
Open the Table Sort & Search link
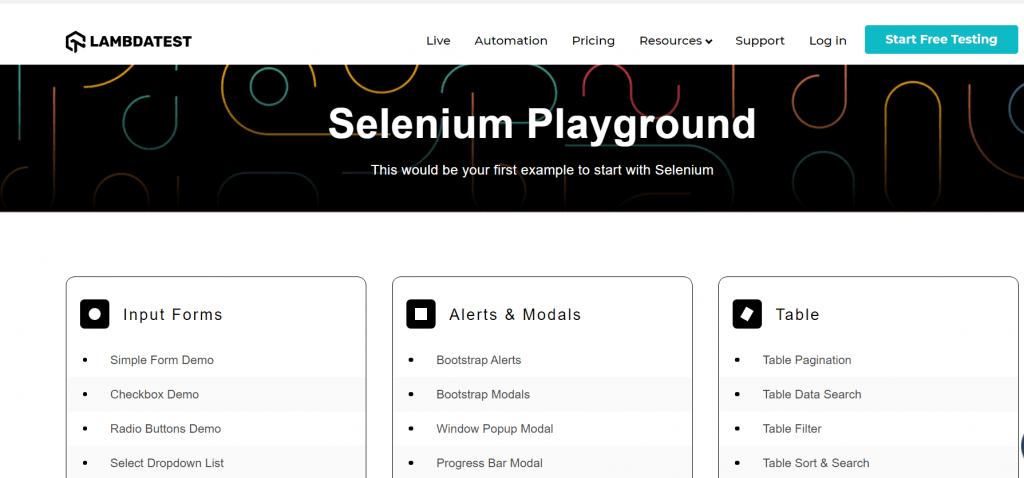coord(816,463)
